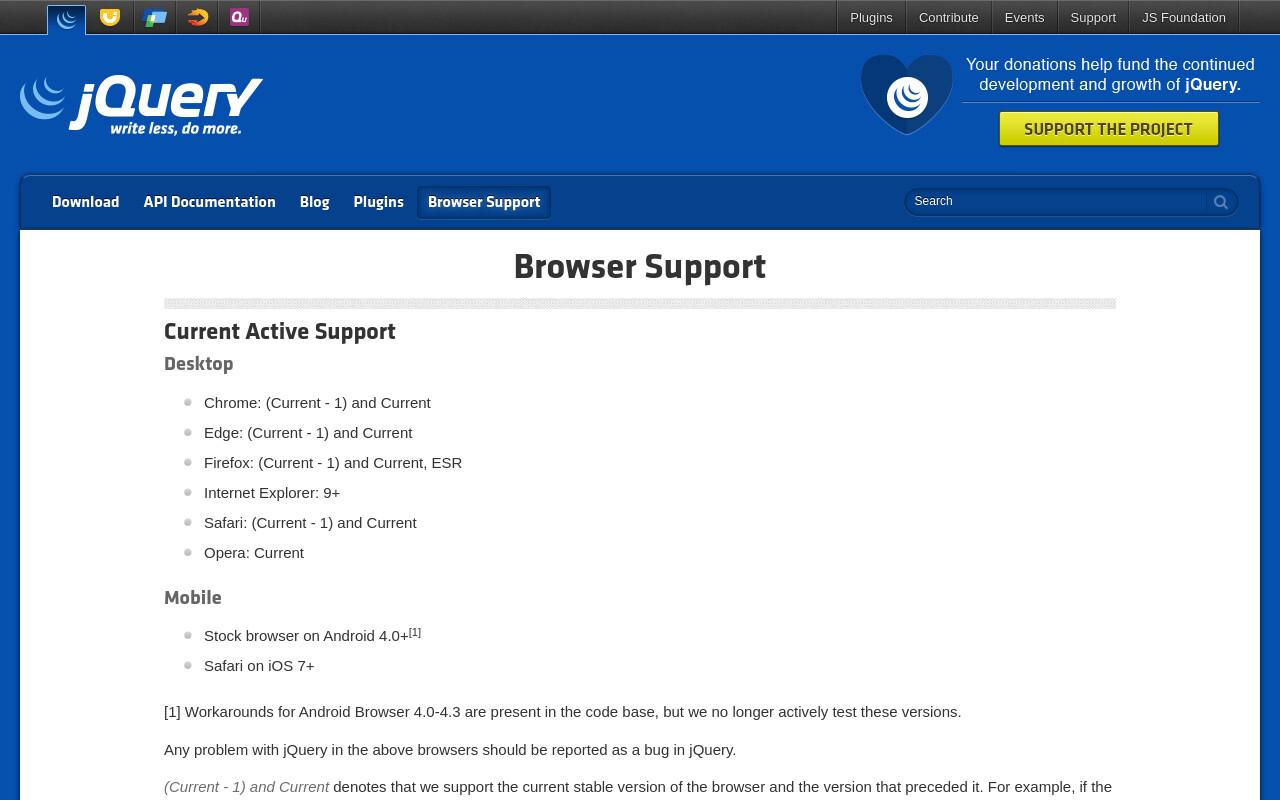Viewport: 1280px width, 800px height.
Task: Click the Opera: Current list item
Action: [x=254, y=553]
